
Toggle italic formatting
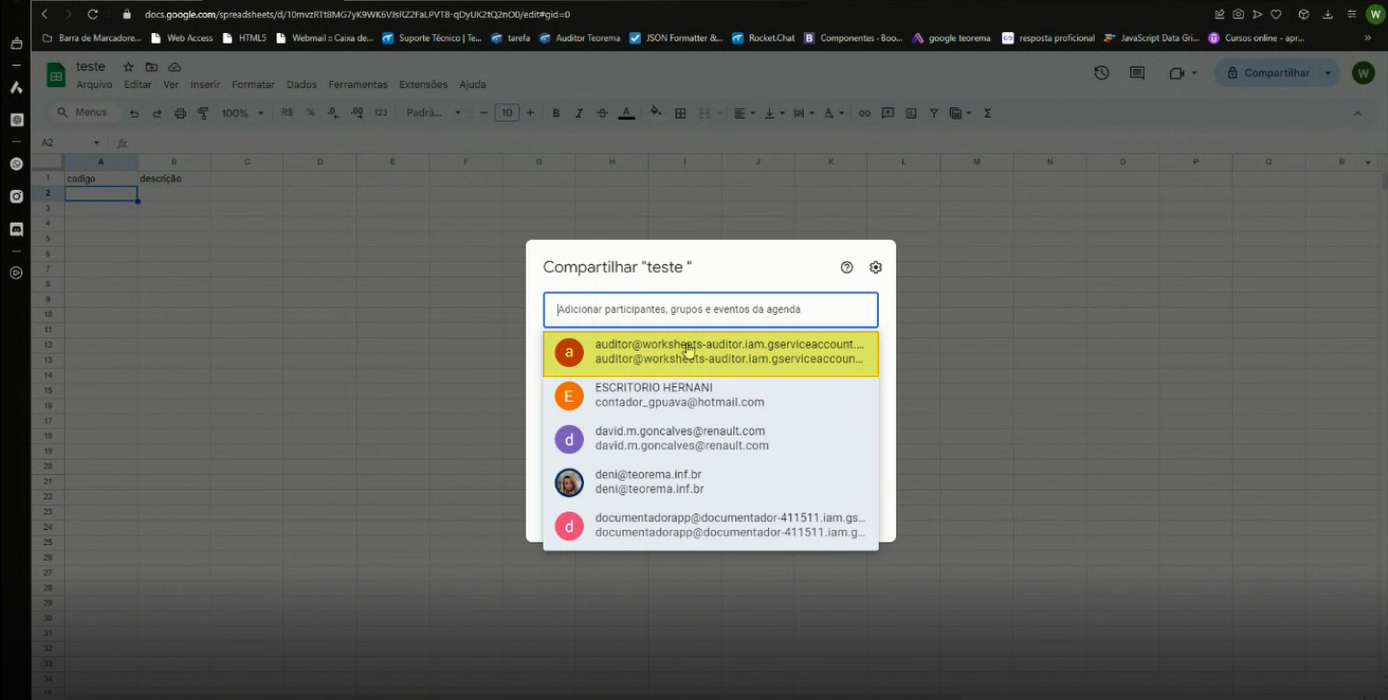[x=579, y=113]
